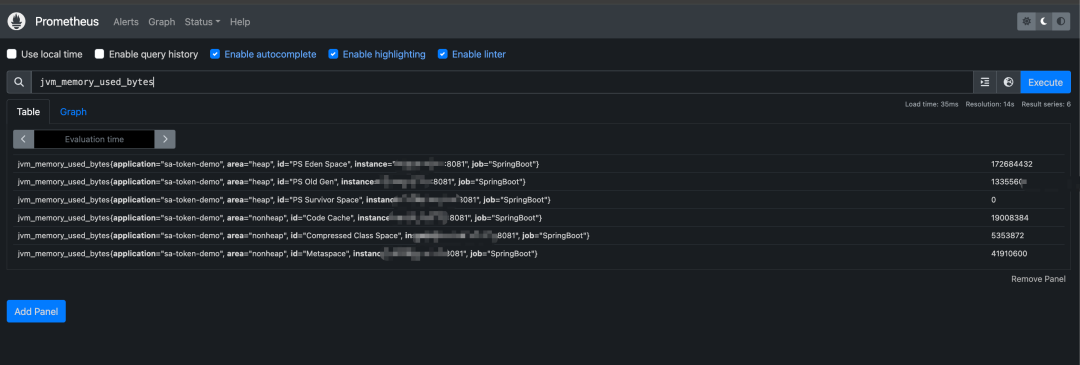The height and width of the screenshot is (365, 1080).
Task: Click the Remove Panel link
Action: [1038, 279]
